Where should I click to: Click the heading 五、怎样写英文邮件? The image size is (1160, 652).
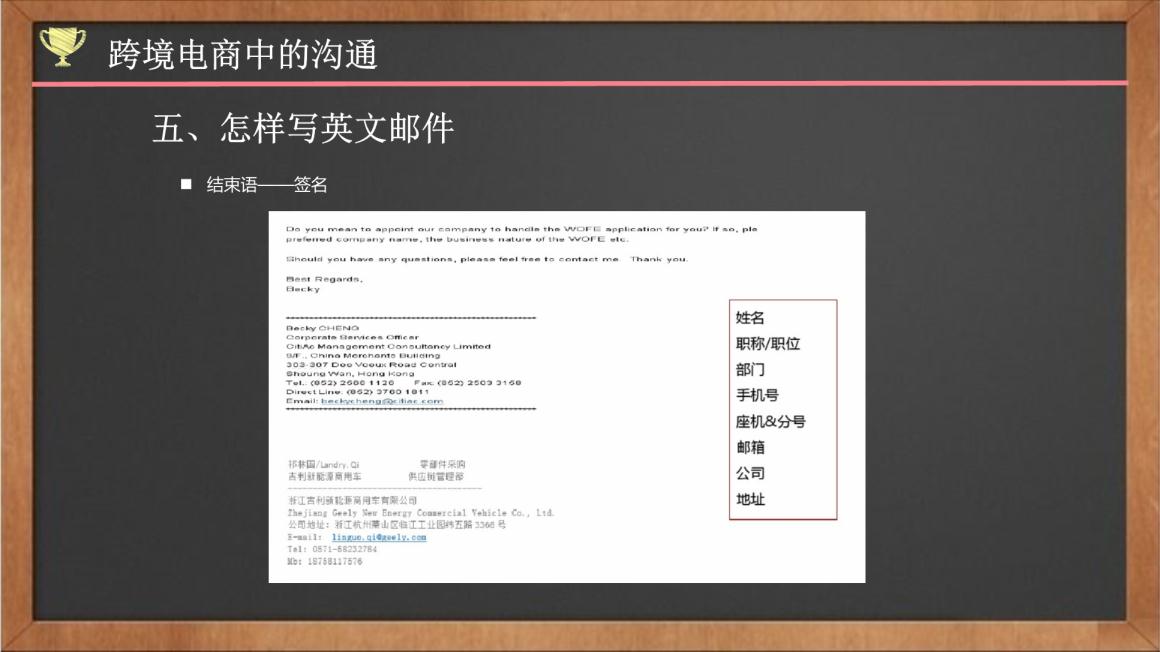(x=303, y=129)
